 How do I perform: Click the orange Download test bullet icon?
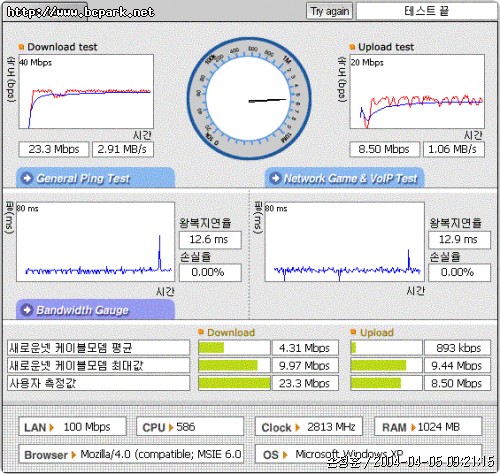[x=21, y=47]
